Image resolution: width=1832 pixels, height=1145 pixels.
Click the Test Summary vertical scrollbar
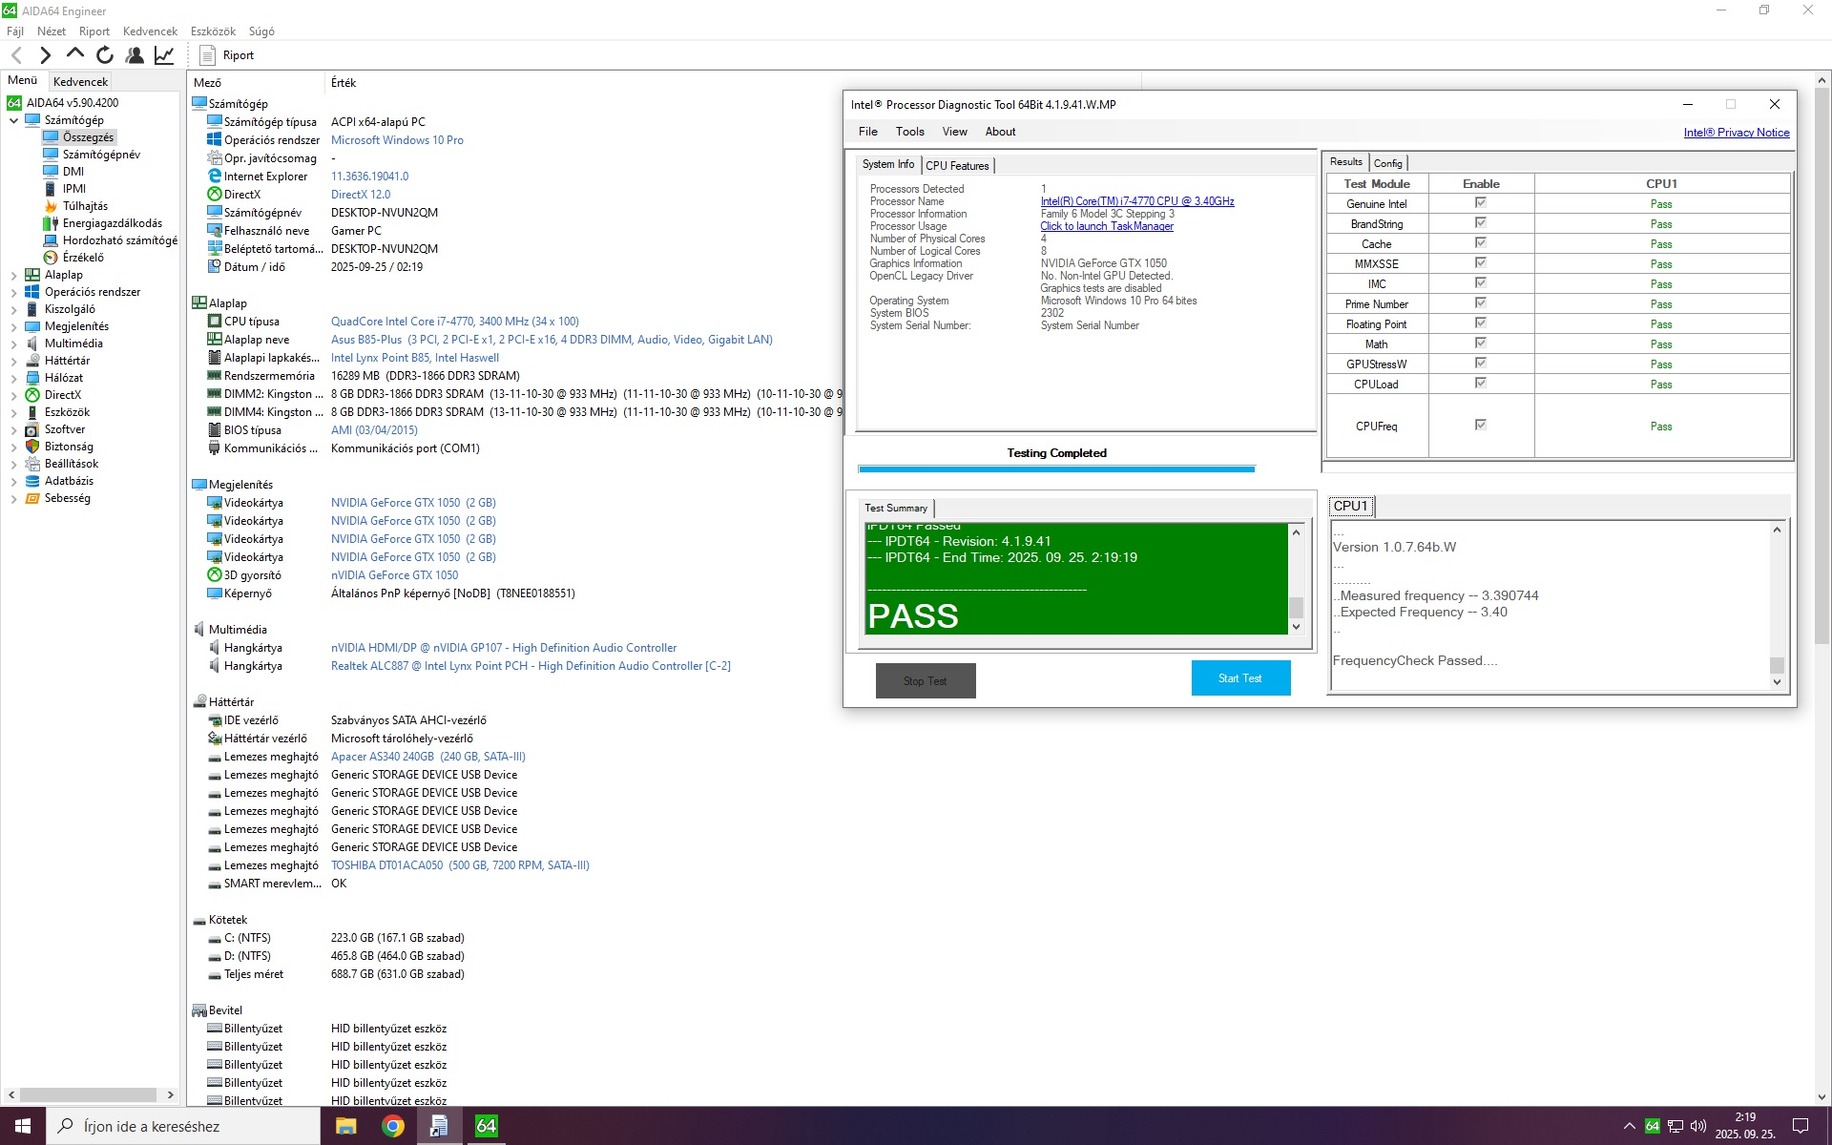click(1296, 579)
